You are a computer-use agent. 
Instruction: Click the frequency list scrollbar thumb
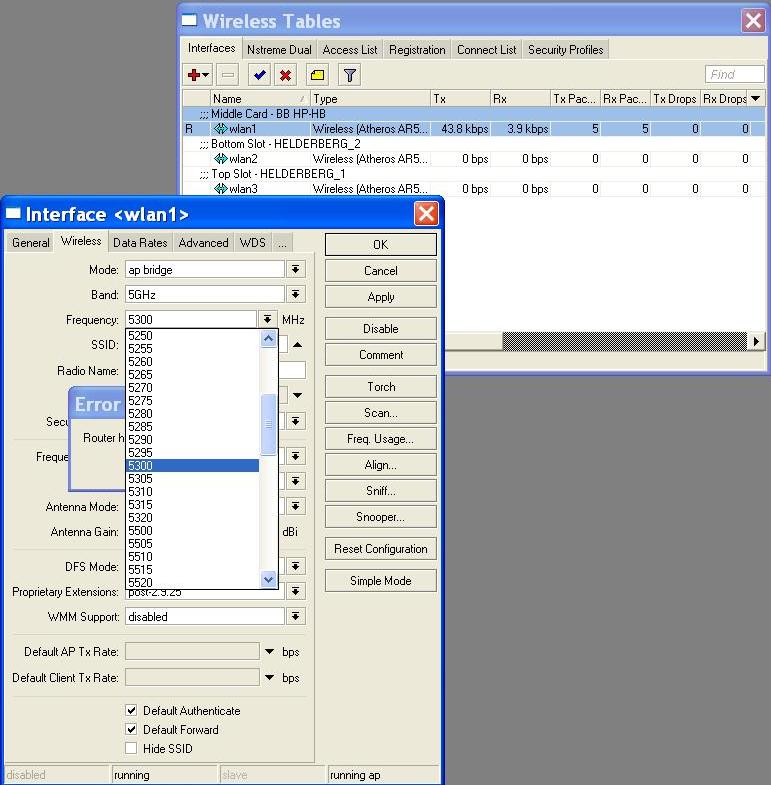pyautogui.click(x=268, y=425)
